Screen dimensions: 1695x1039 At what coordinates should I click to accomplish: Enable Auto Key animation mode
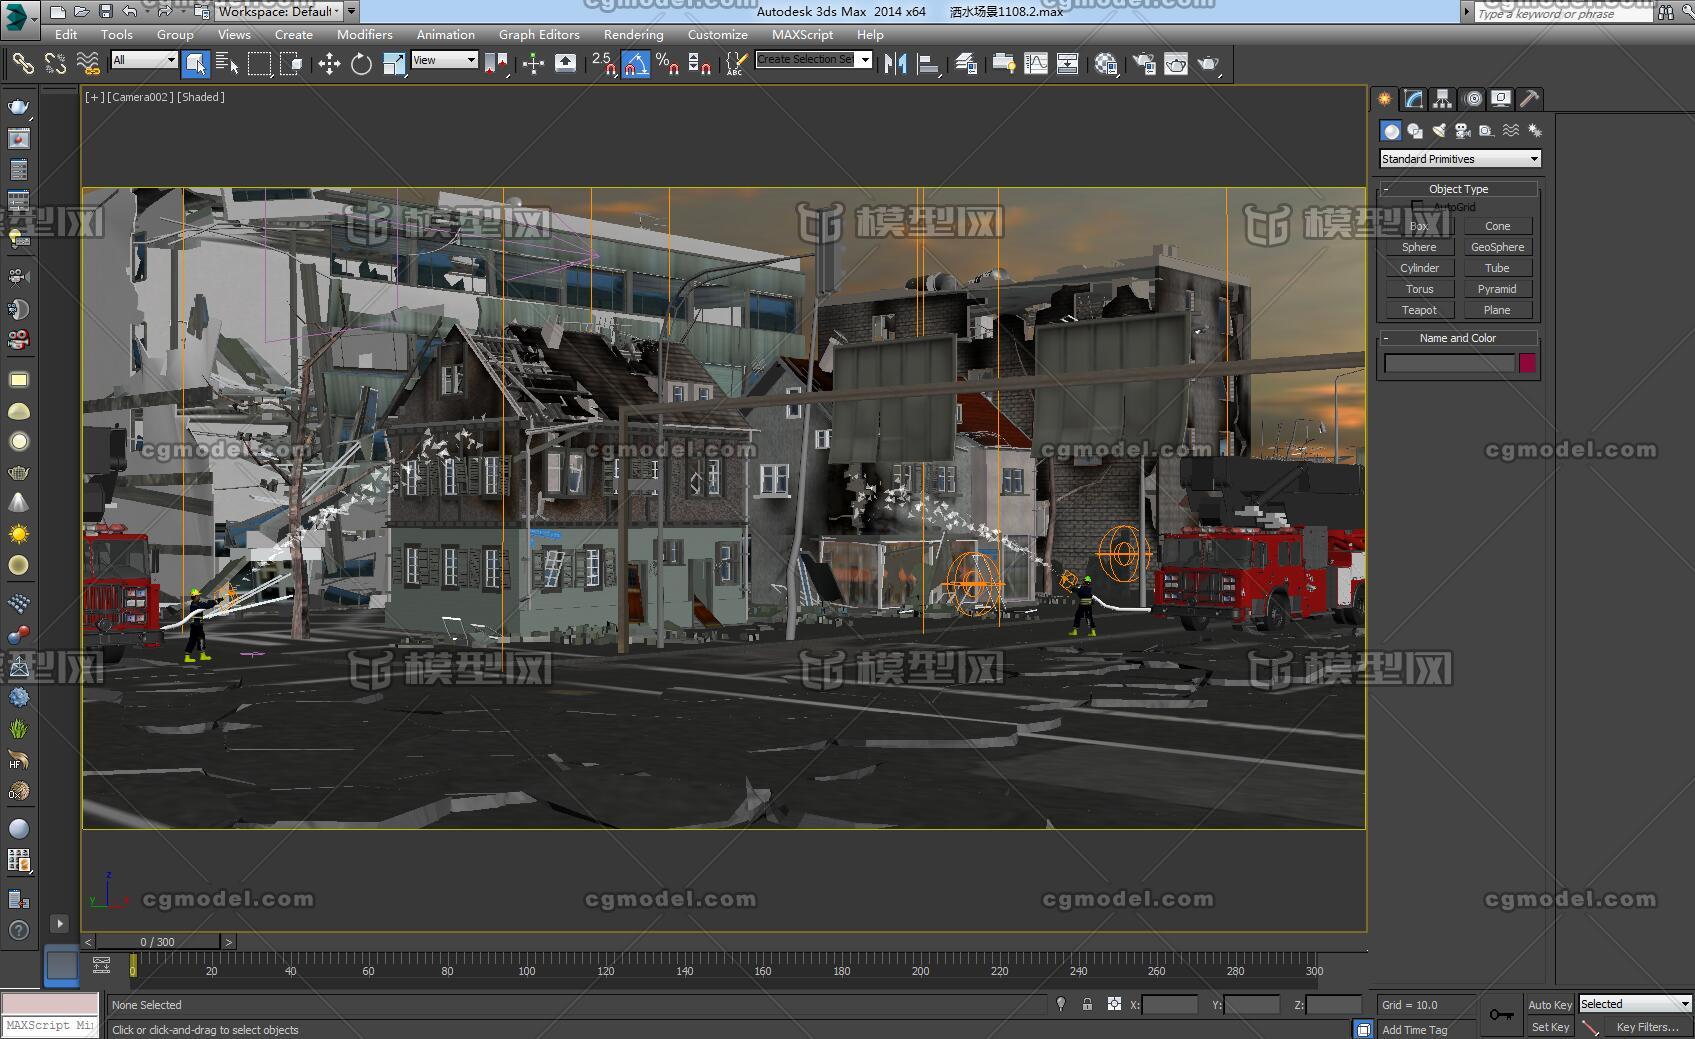(x=1549, y=1004)
